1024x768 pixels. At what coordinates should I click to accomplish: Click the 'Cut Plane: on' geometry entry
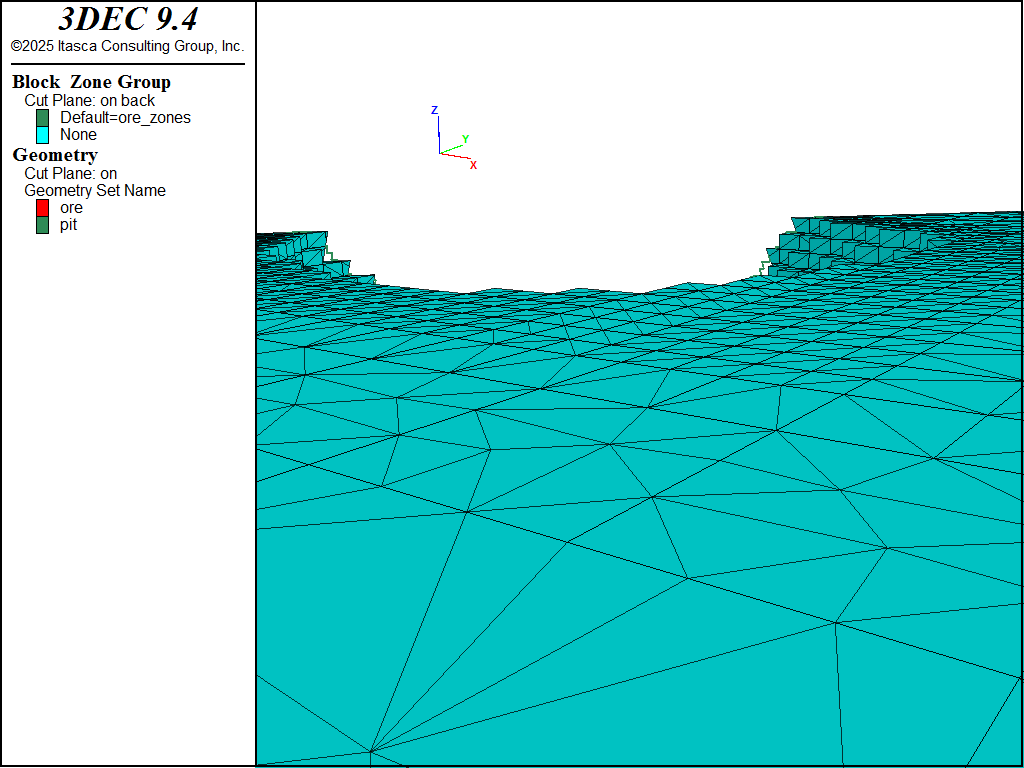click(70, 173)
